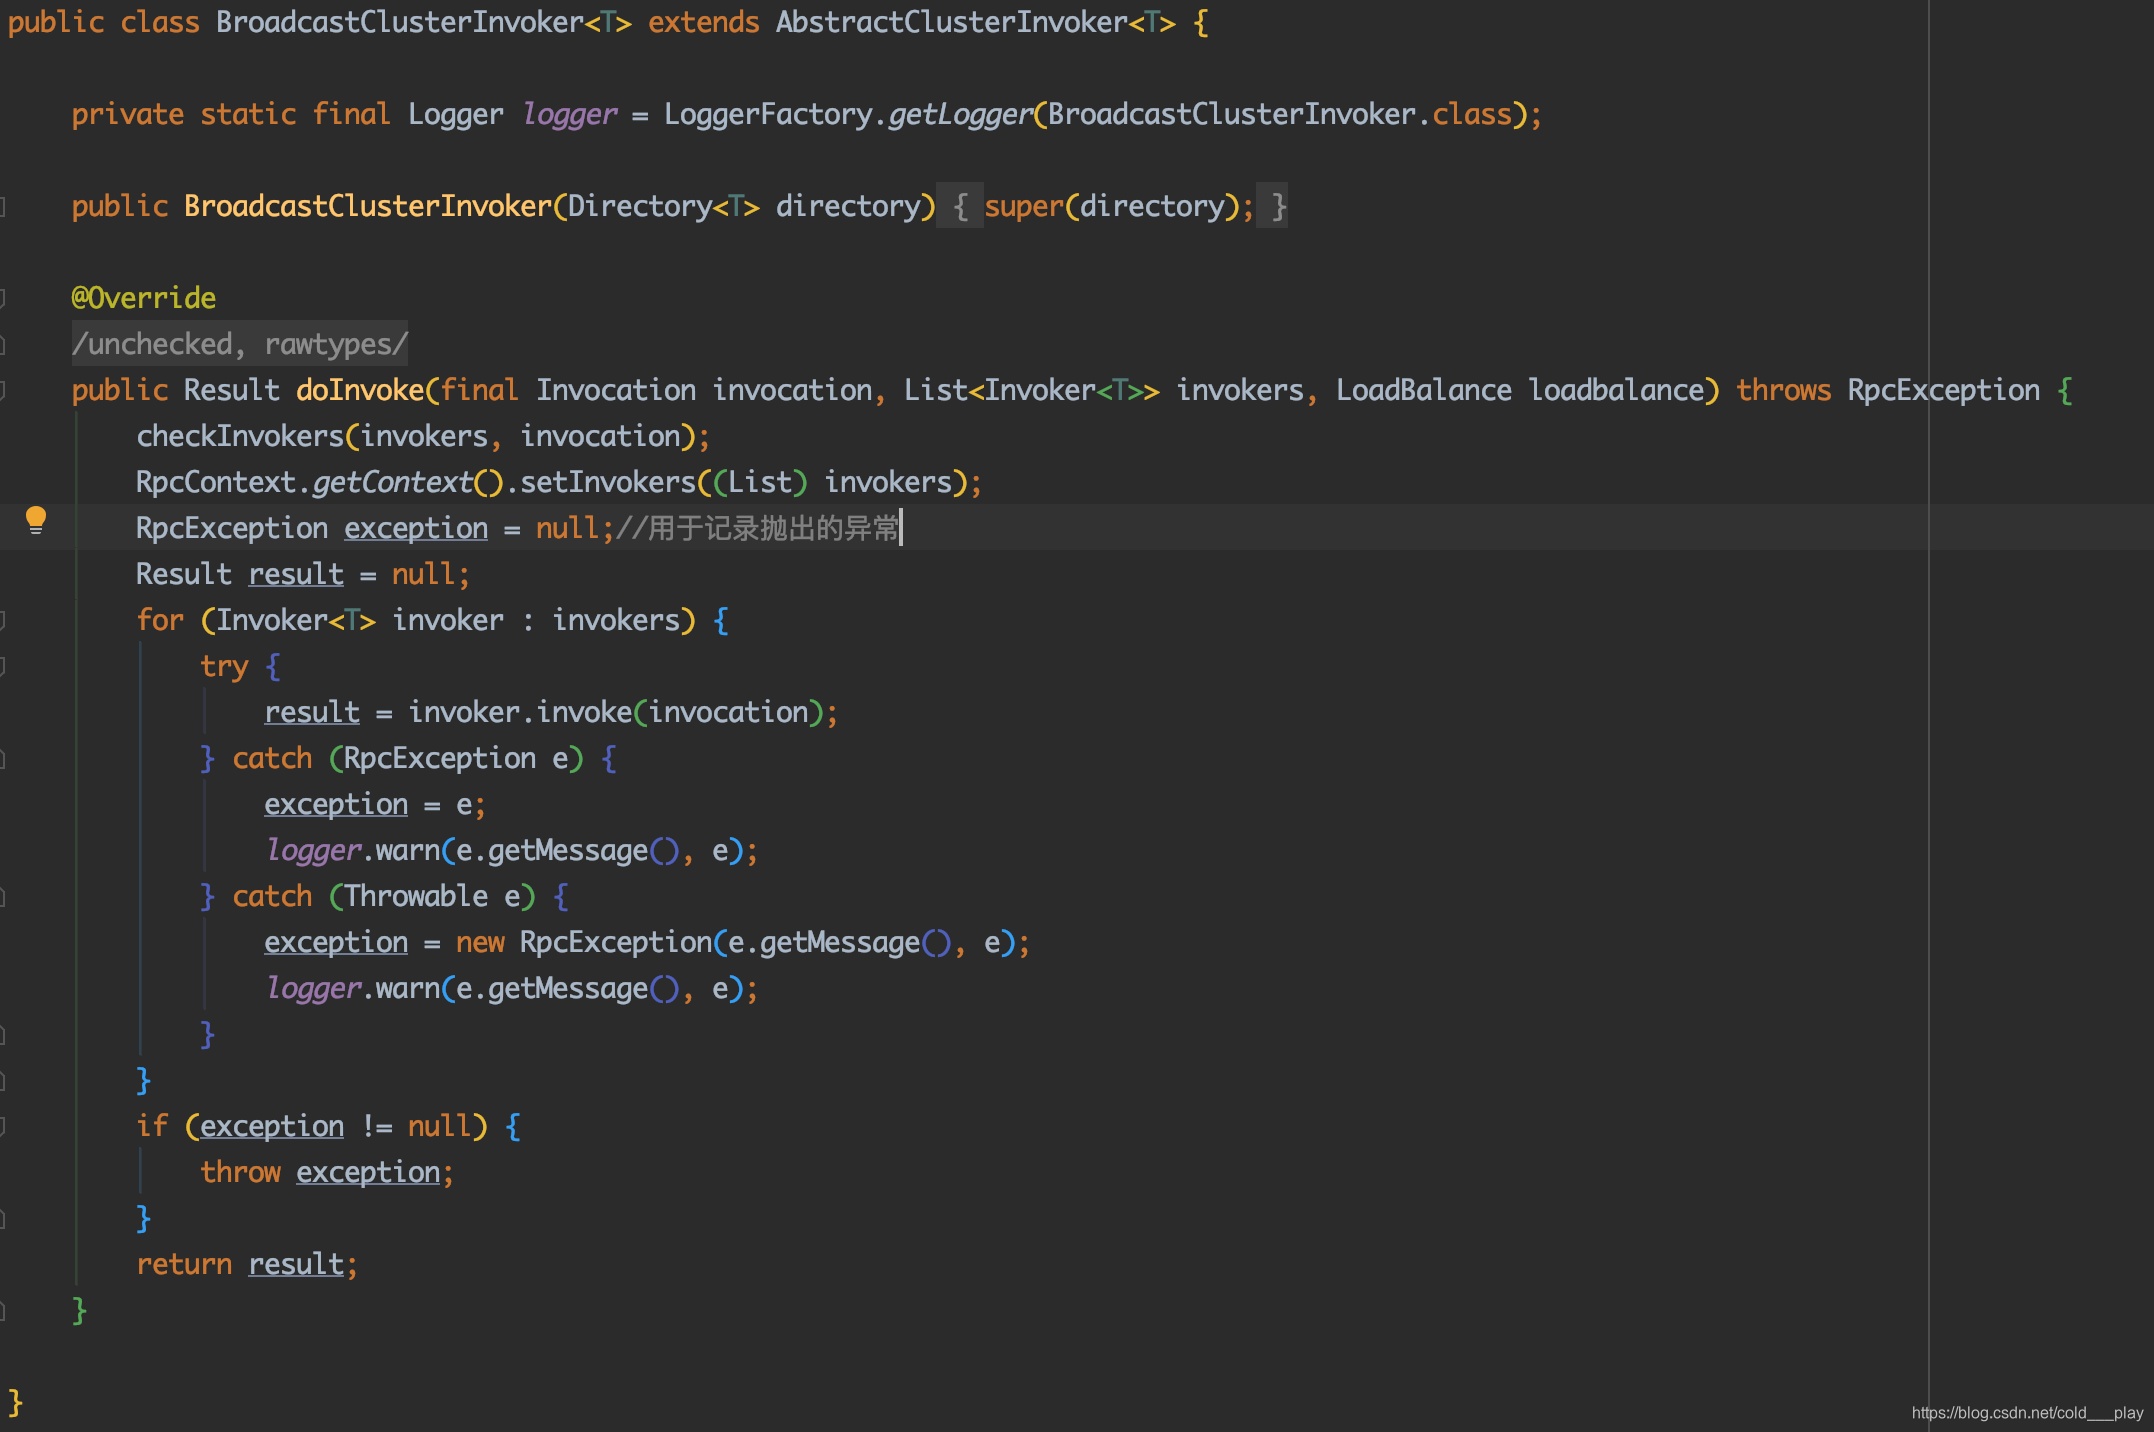This screenshot has width=2154, height=1432.
Task: Click Throwable in the second catch clause
Action: tap(416, 896)
